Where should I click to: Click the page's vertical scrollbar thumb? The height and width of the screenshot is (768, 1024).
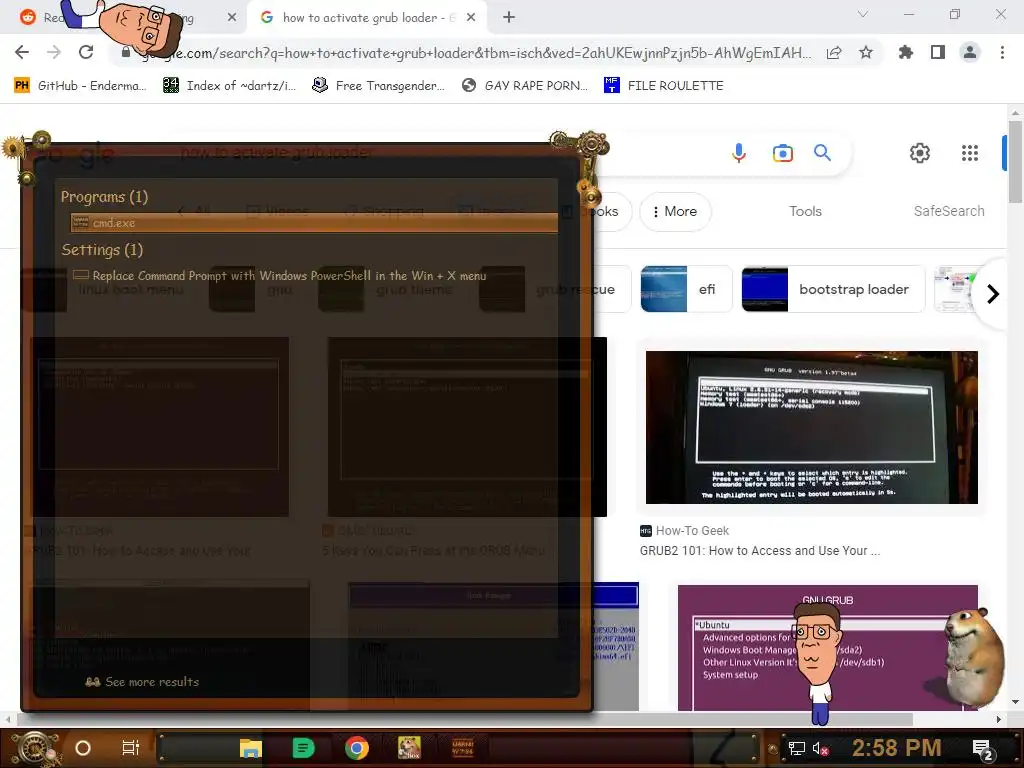point(1015,161)
